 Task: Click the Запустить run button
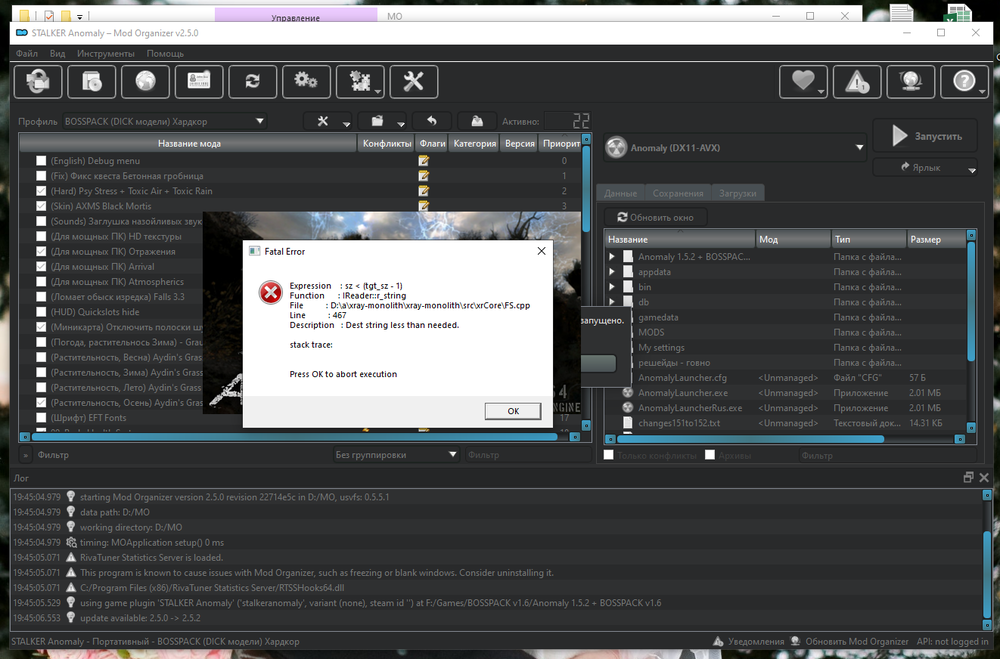pos(925,136)
